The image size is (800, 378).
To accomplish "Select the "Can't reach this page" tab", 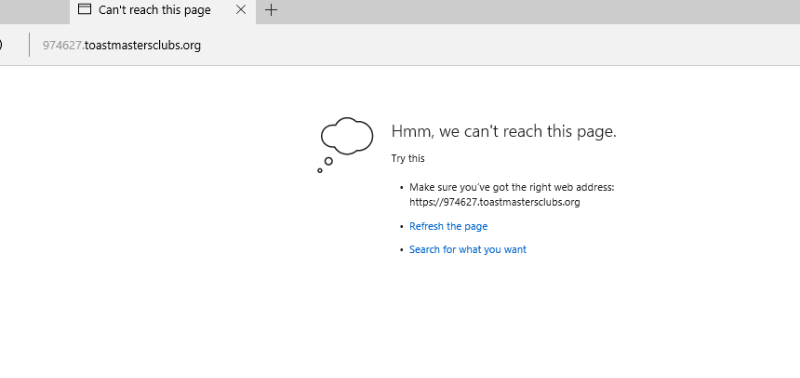I will coord(163,12).
